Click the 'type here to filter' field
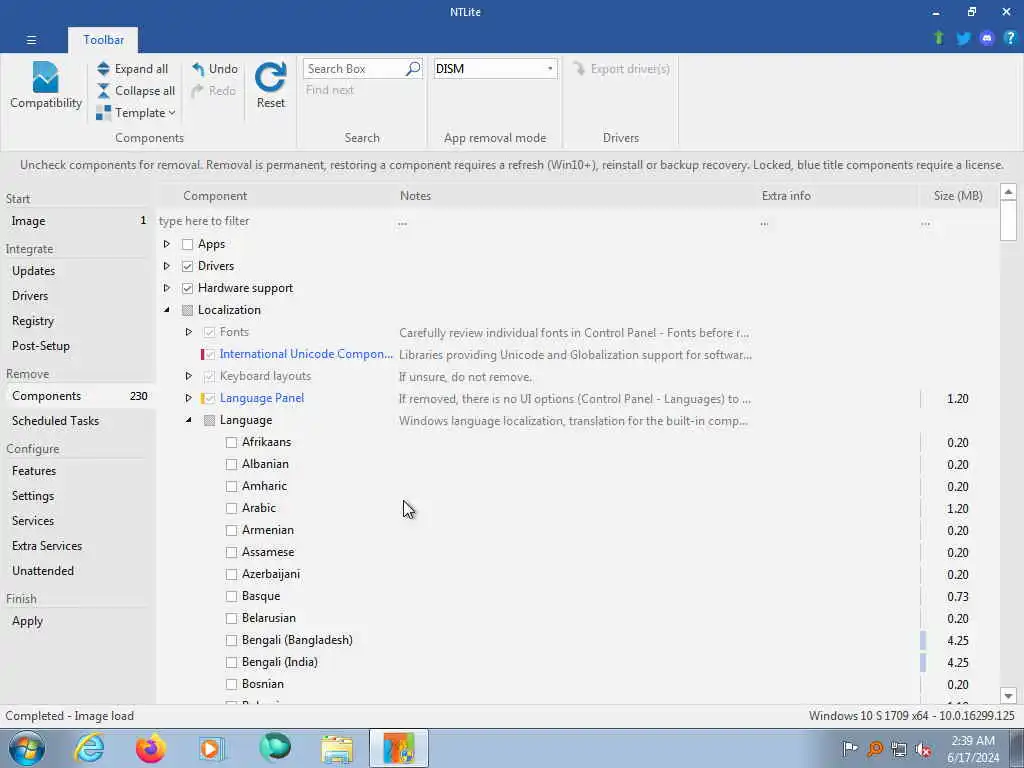1024x768 pixels. pyautogui.click(x=276, y=221)
